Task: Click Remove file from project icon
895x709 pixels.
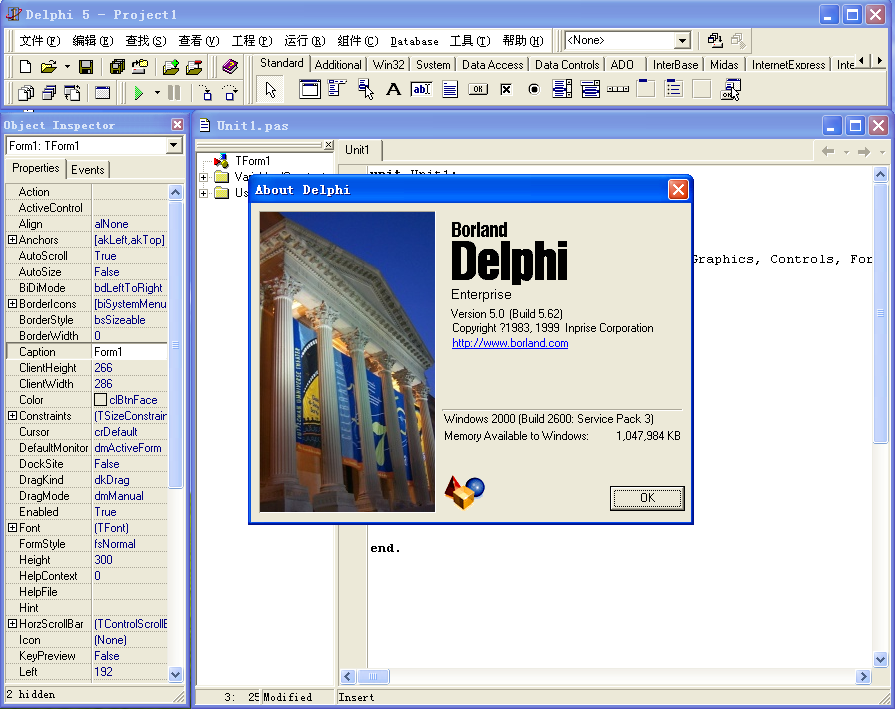Action: coord(194,67)
